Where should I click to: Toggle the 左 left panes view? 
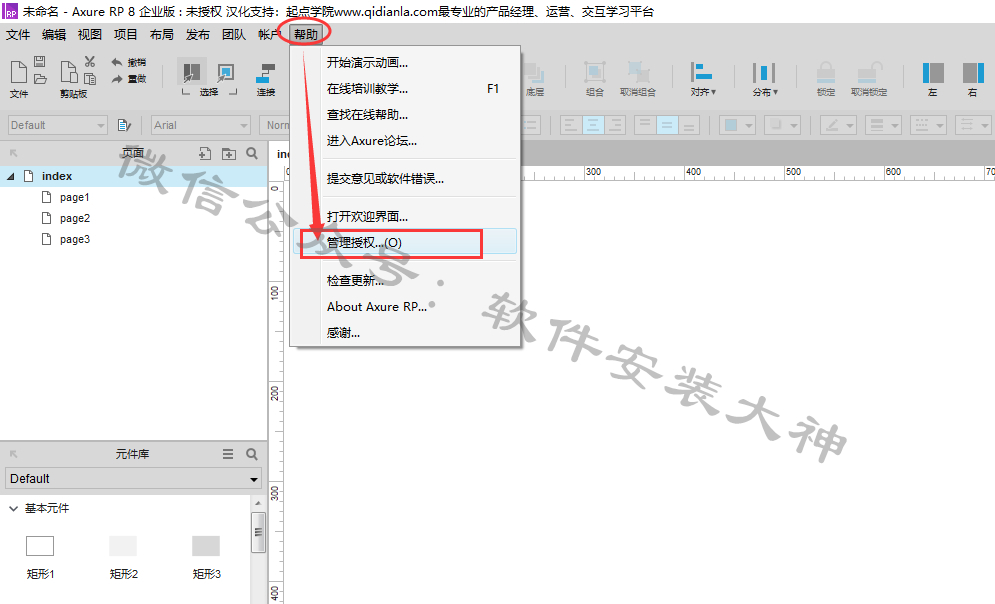933,78
